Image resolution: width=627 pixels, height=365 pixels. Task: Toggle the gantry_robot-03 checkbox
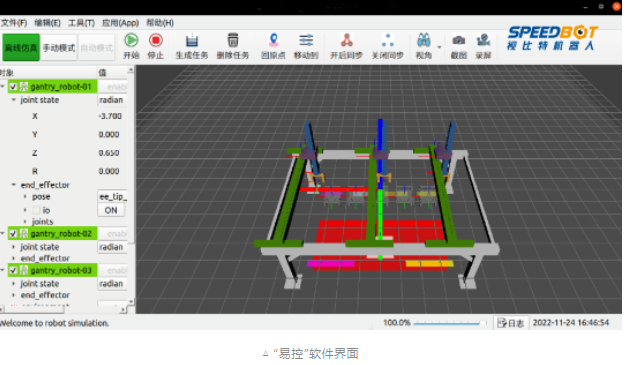point(13,271)
